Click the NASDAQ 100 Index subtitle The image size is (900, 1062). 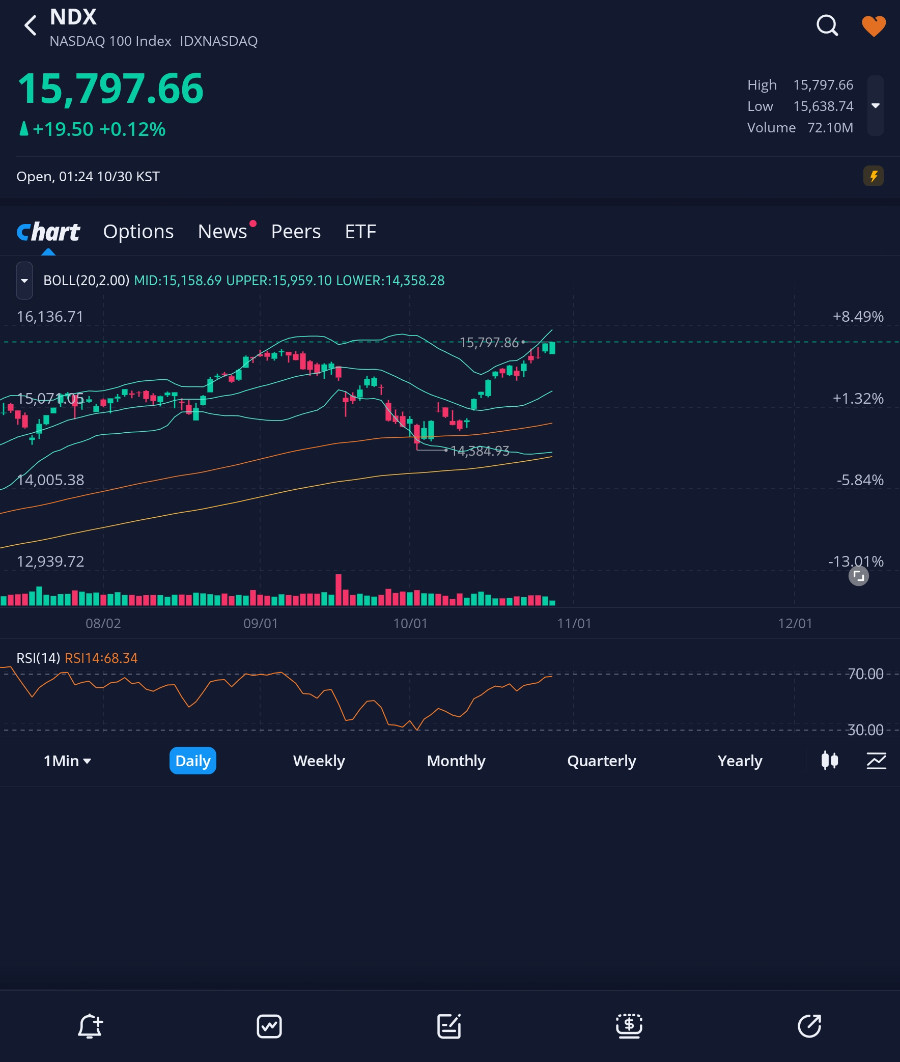(110, 41)
